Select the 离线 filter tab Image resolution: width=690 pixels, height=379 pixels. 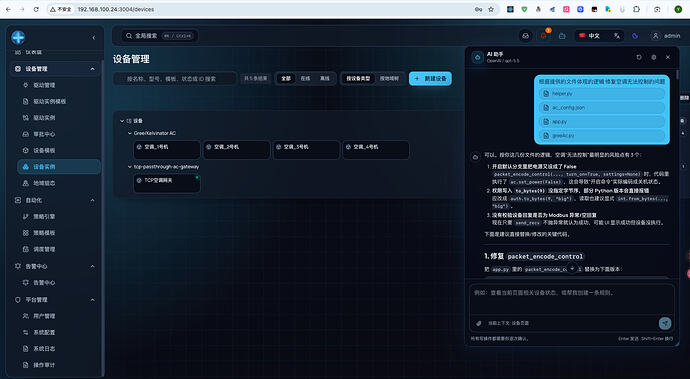click(x=325, y=78)
